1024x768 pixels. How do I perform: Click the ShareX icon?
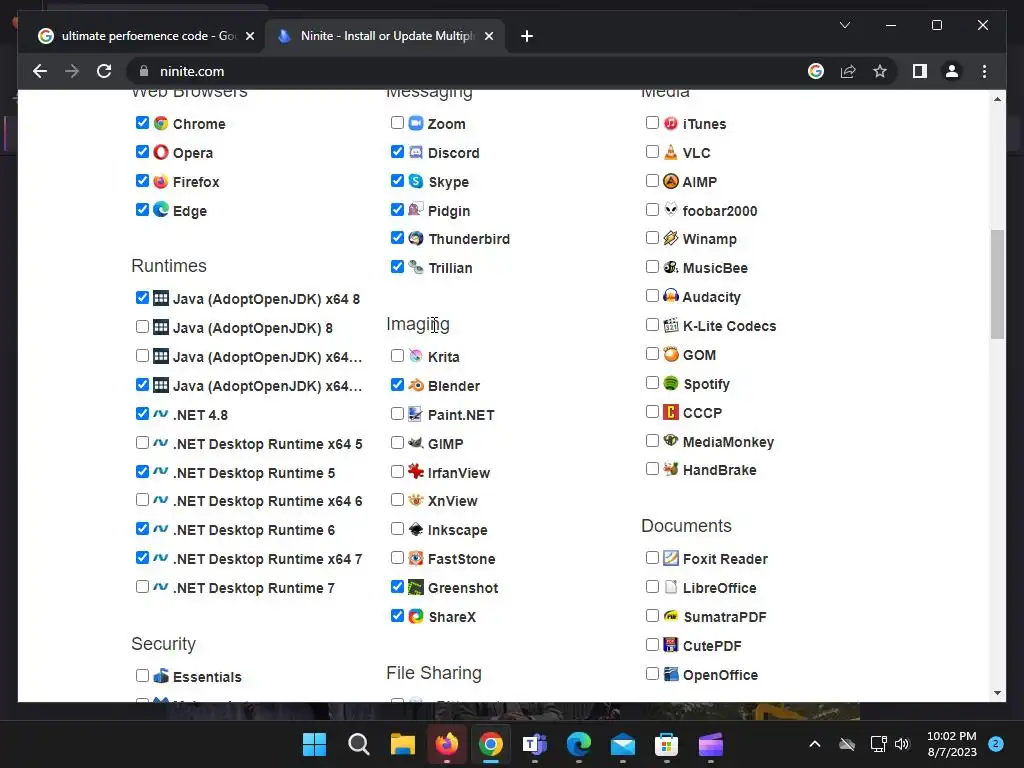coord(416,616)
